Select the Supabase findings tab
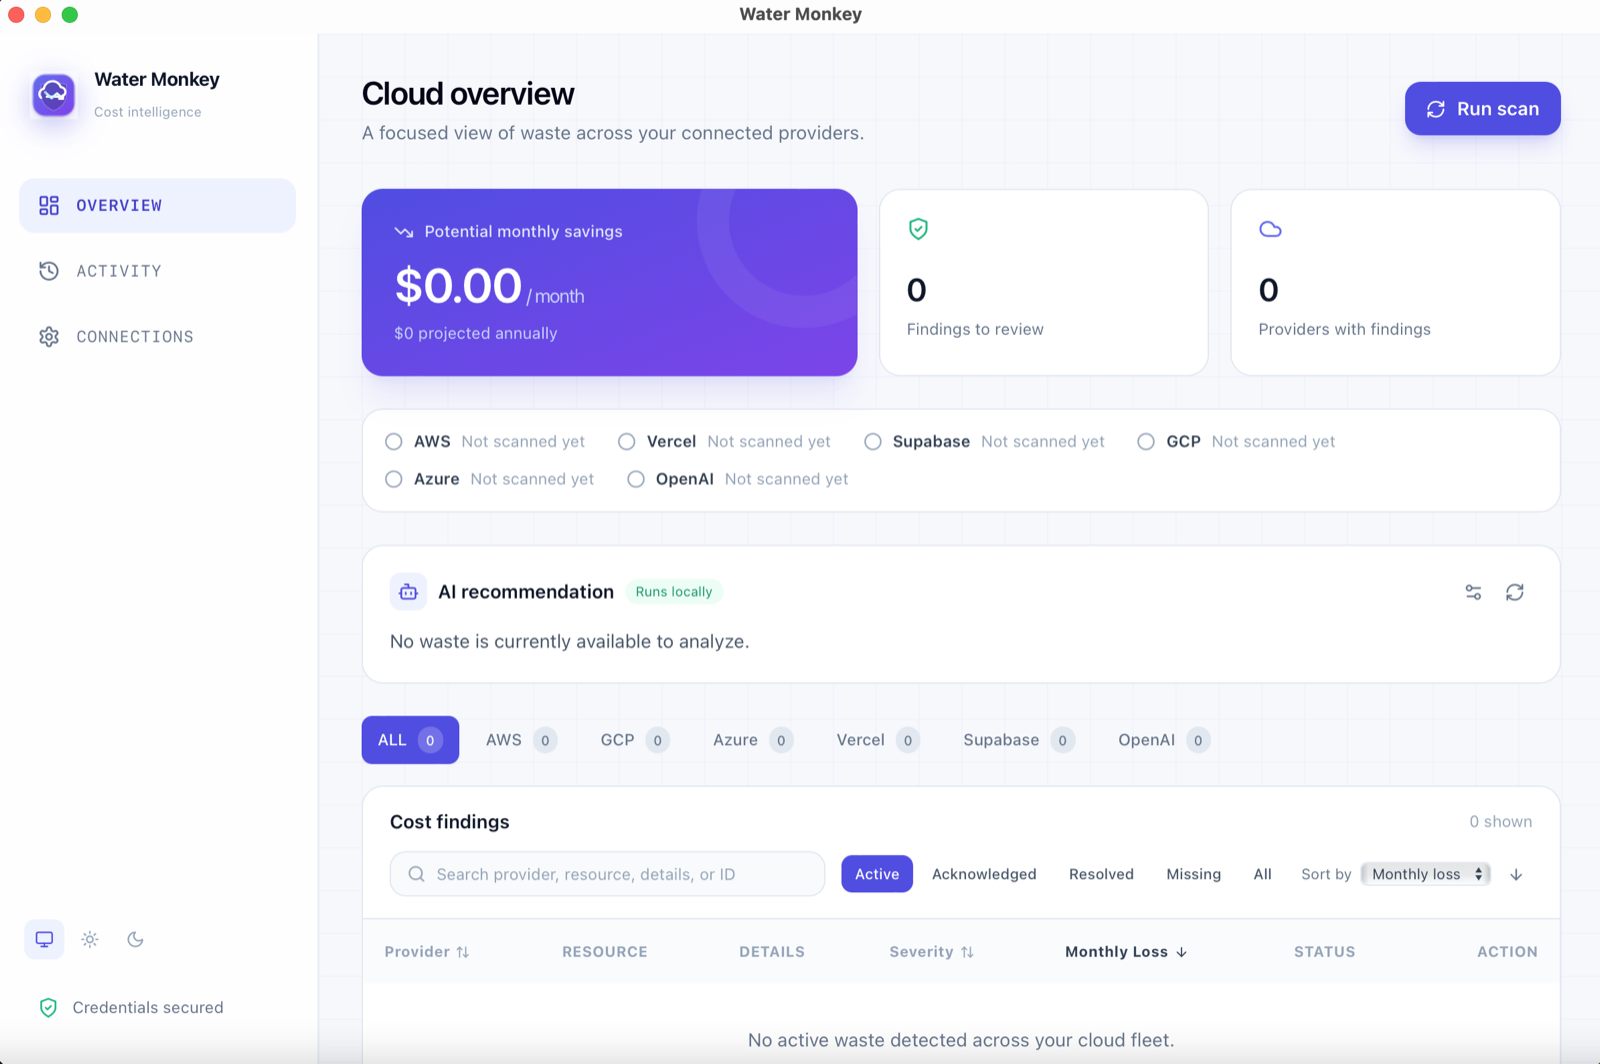Screen dimensions: 1600x1064 point(1019,740)
